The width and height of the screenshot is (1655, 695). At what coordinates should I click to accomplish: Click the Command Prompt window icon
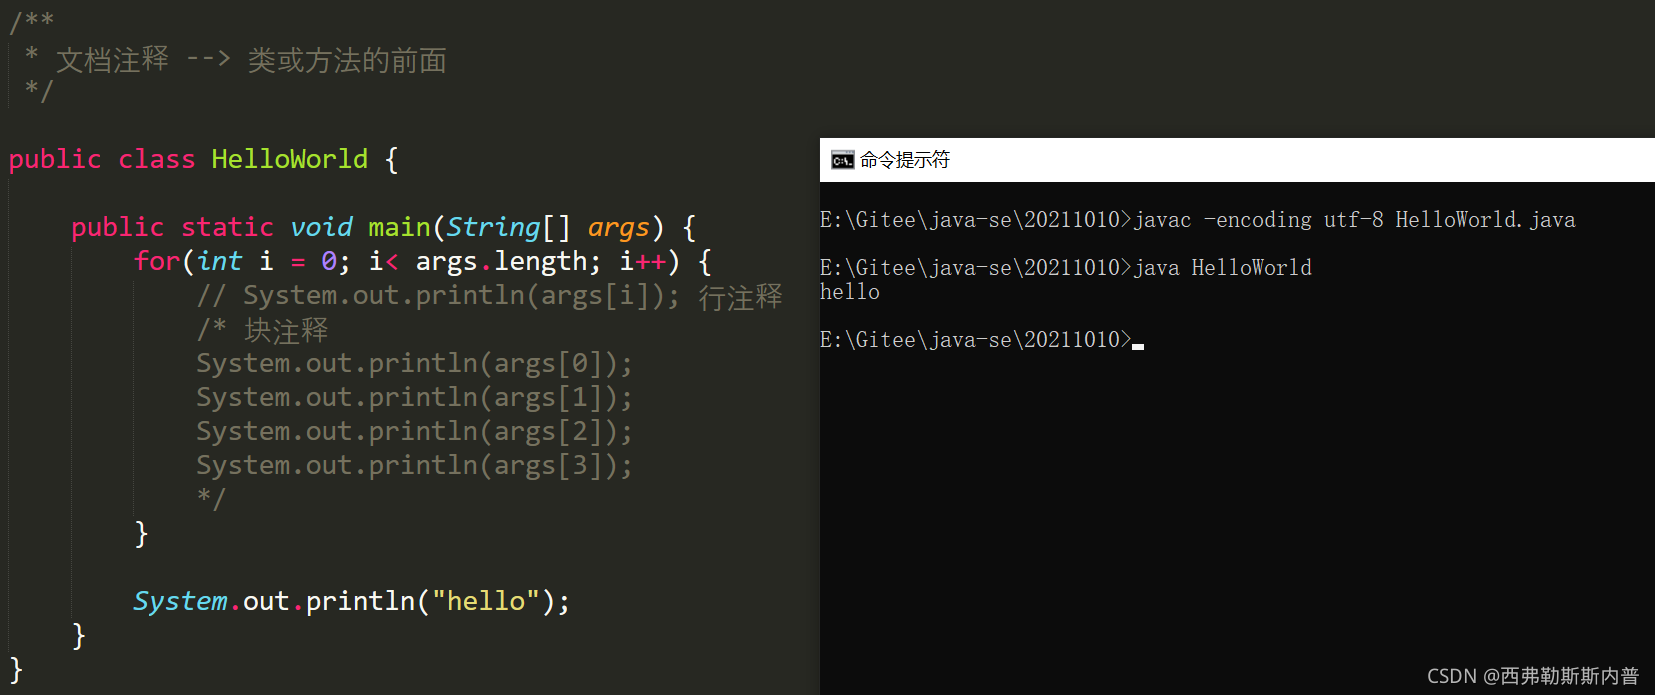(x=843, y=160)
